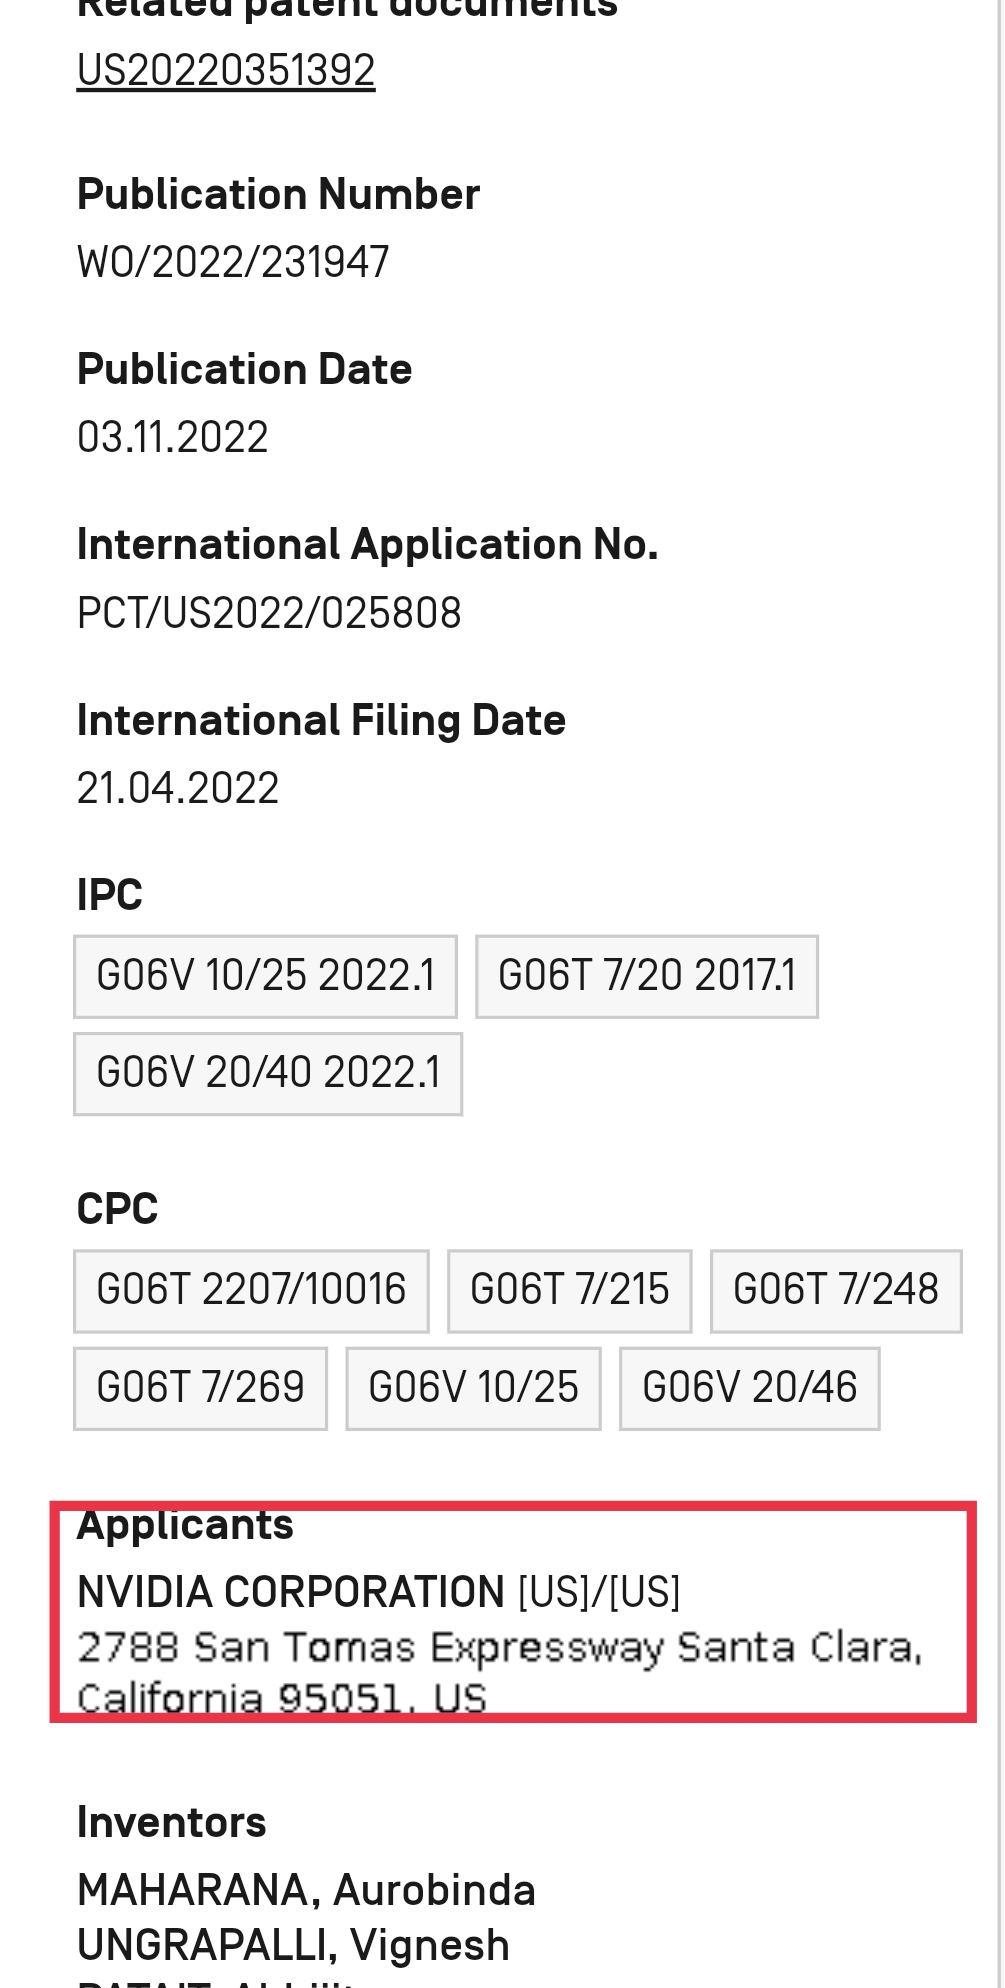Image resolution: width=1005 pixels, height=1988 pixels.
Task: Click CPC code G06T 2207/10016
Action: [x=251, y=1290]
